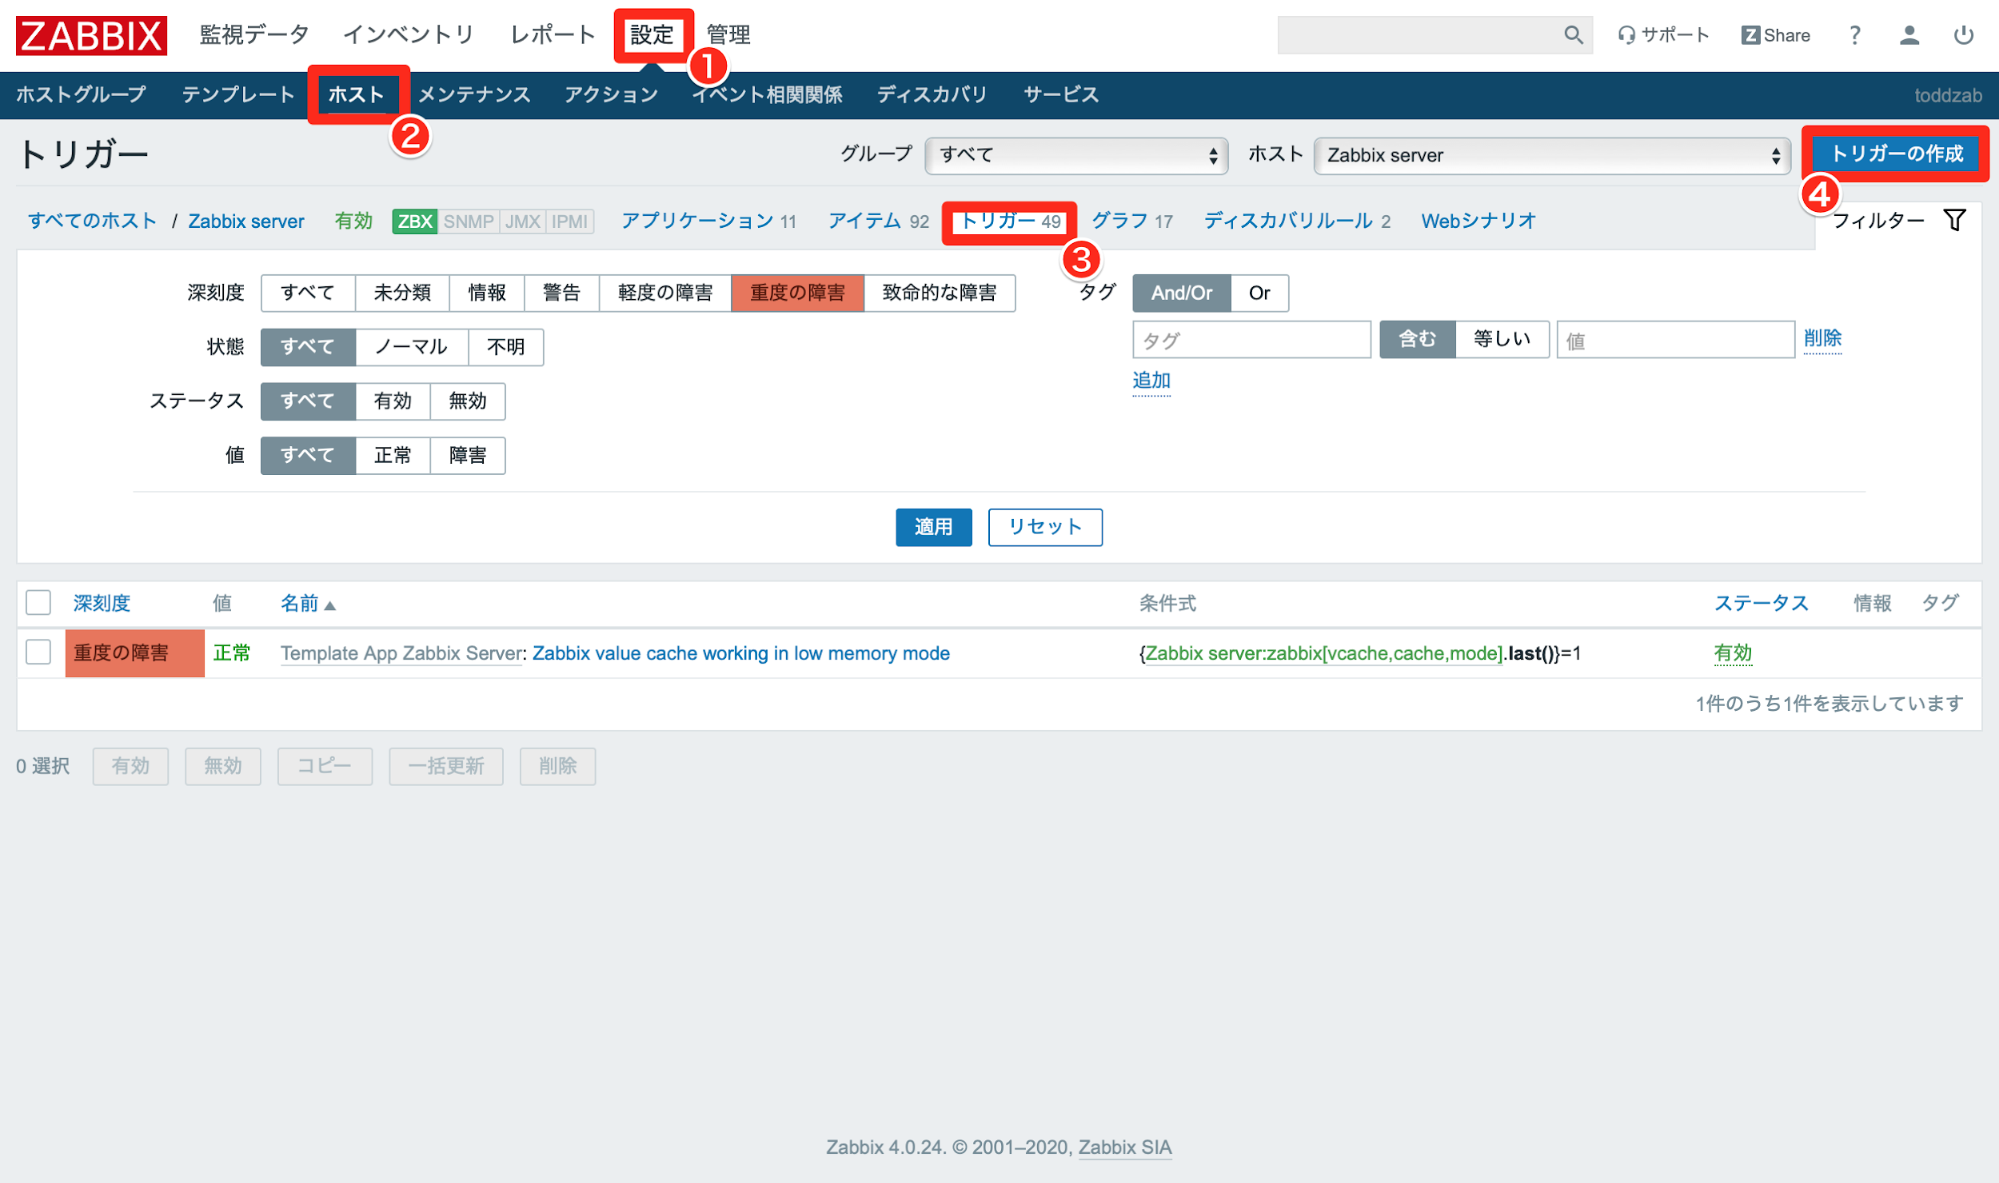Open the レポート menu

point(552,35)
